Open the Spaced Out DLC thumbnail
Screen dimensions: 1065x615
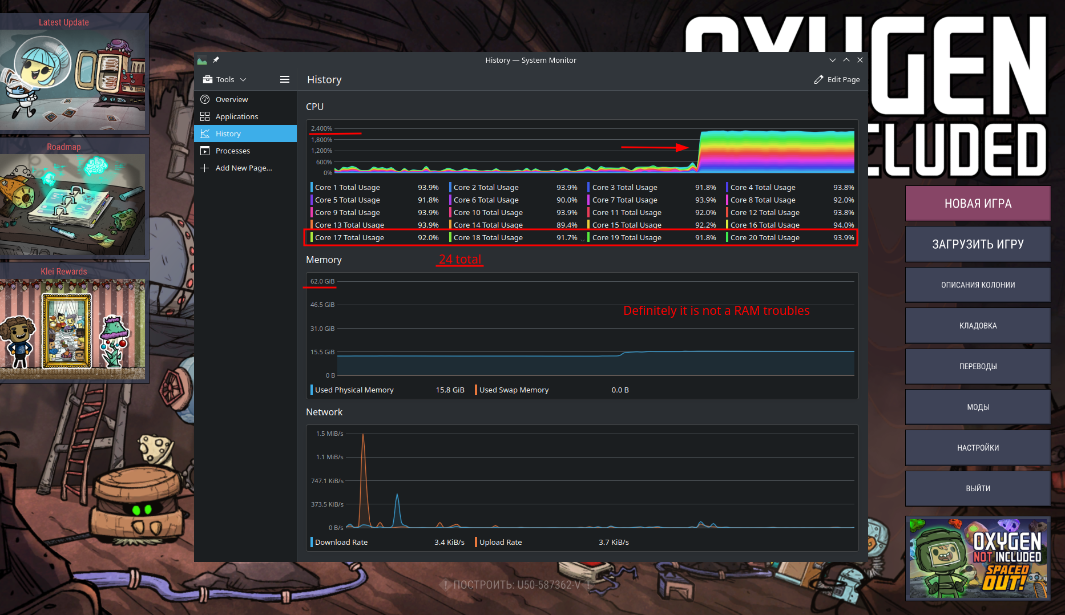[978, 556]
